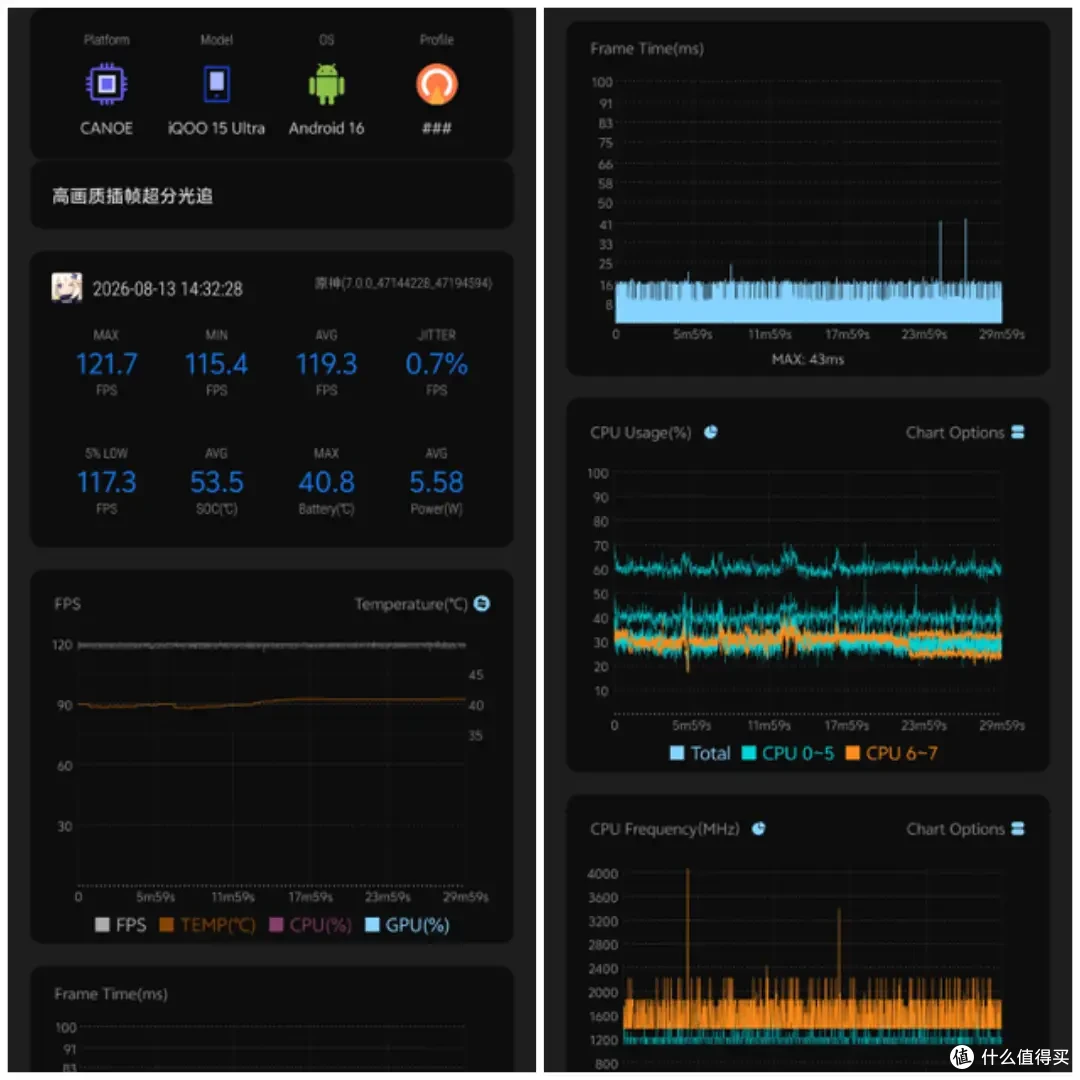Click the 5% LOW 117.3 FPS value
This screenshot has height=1080, width=1080.
(x=106, y=482)
